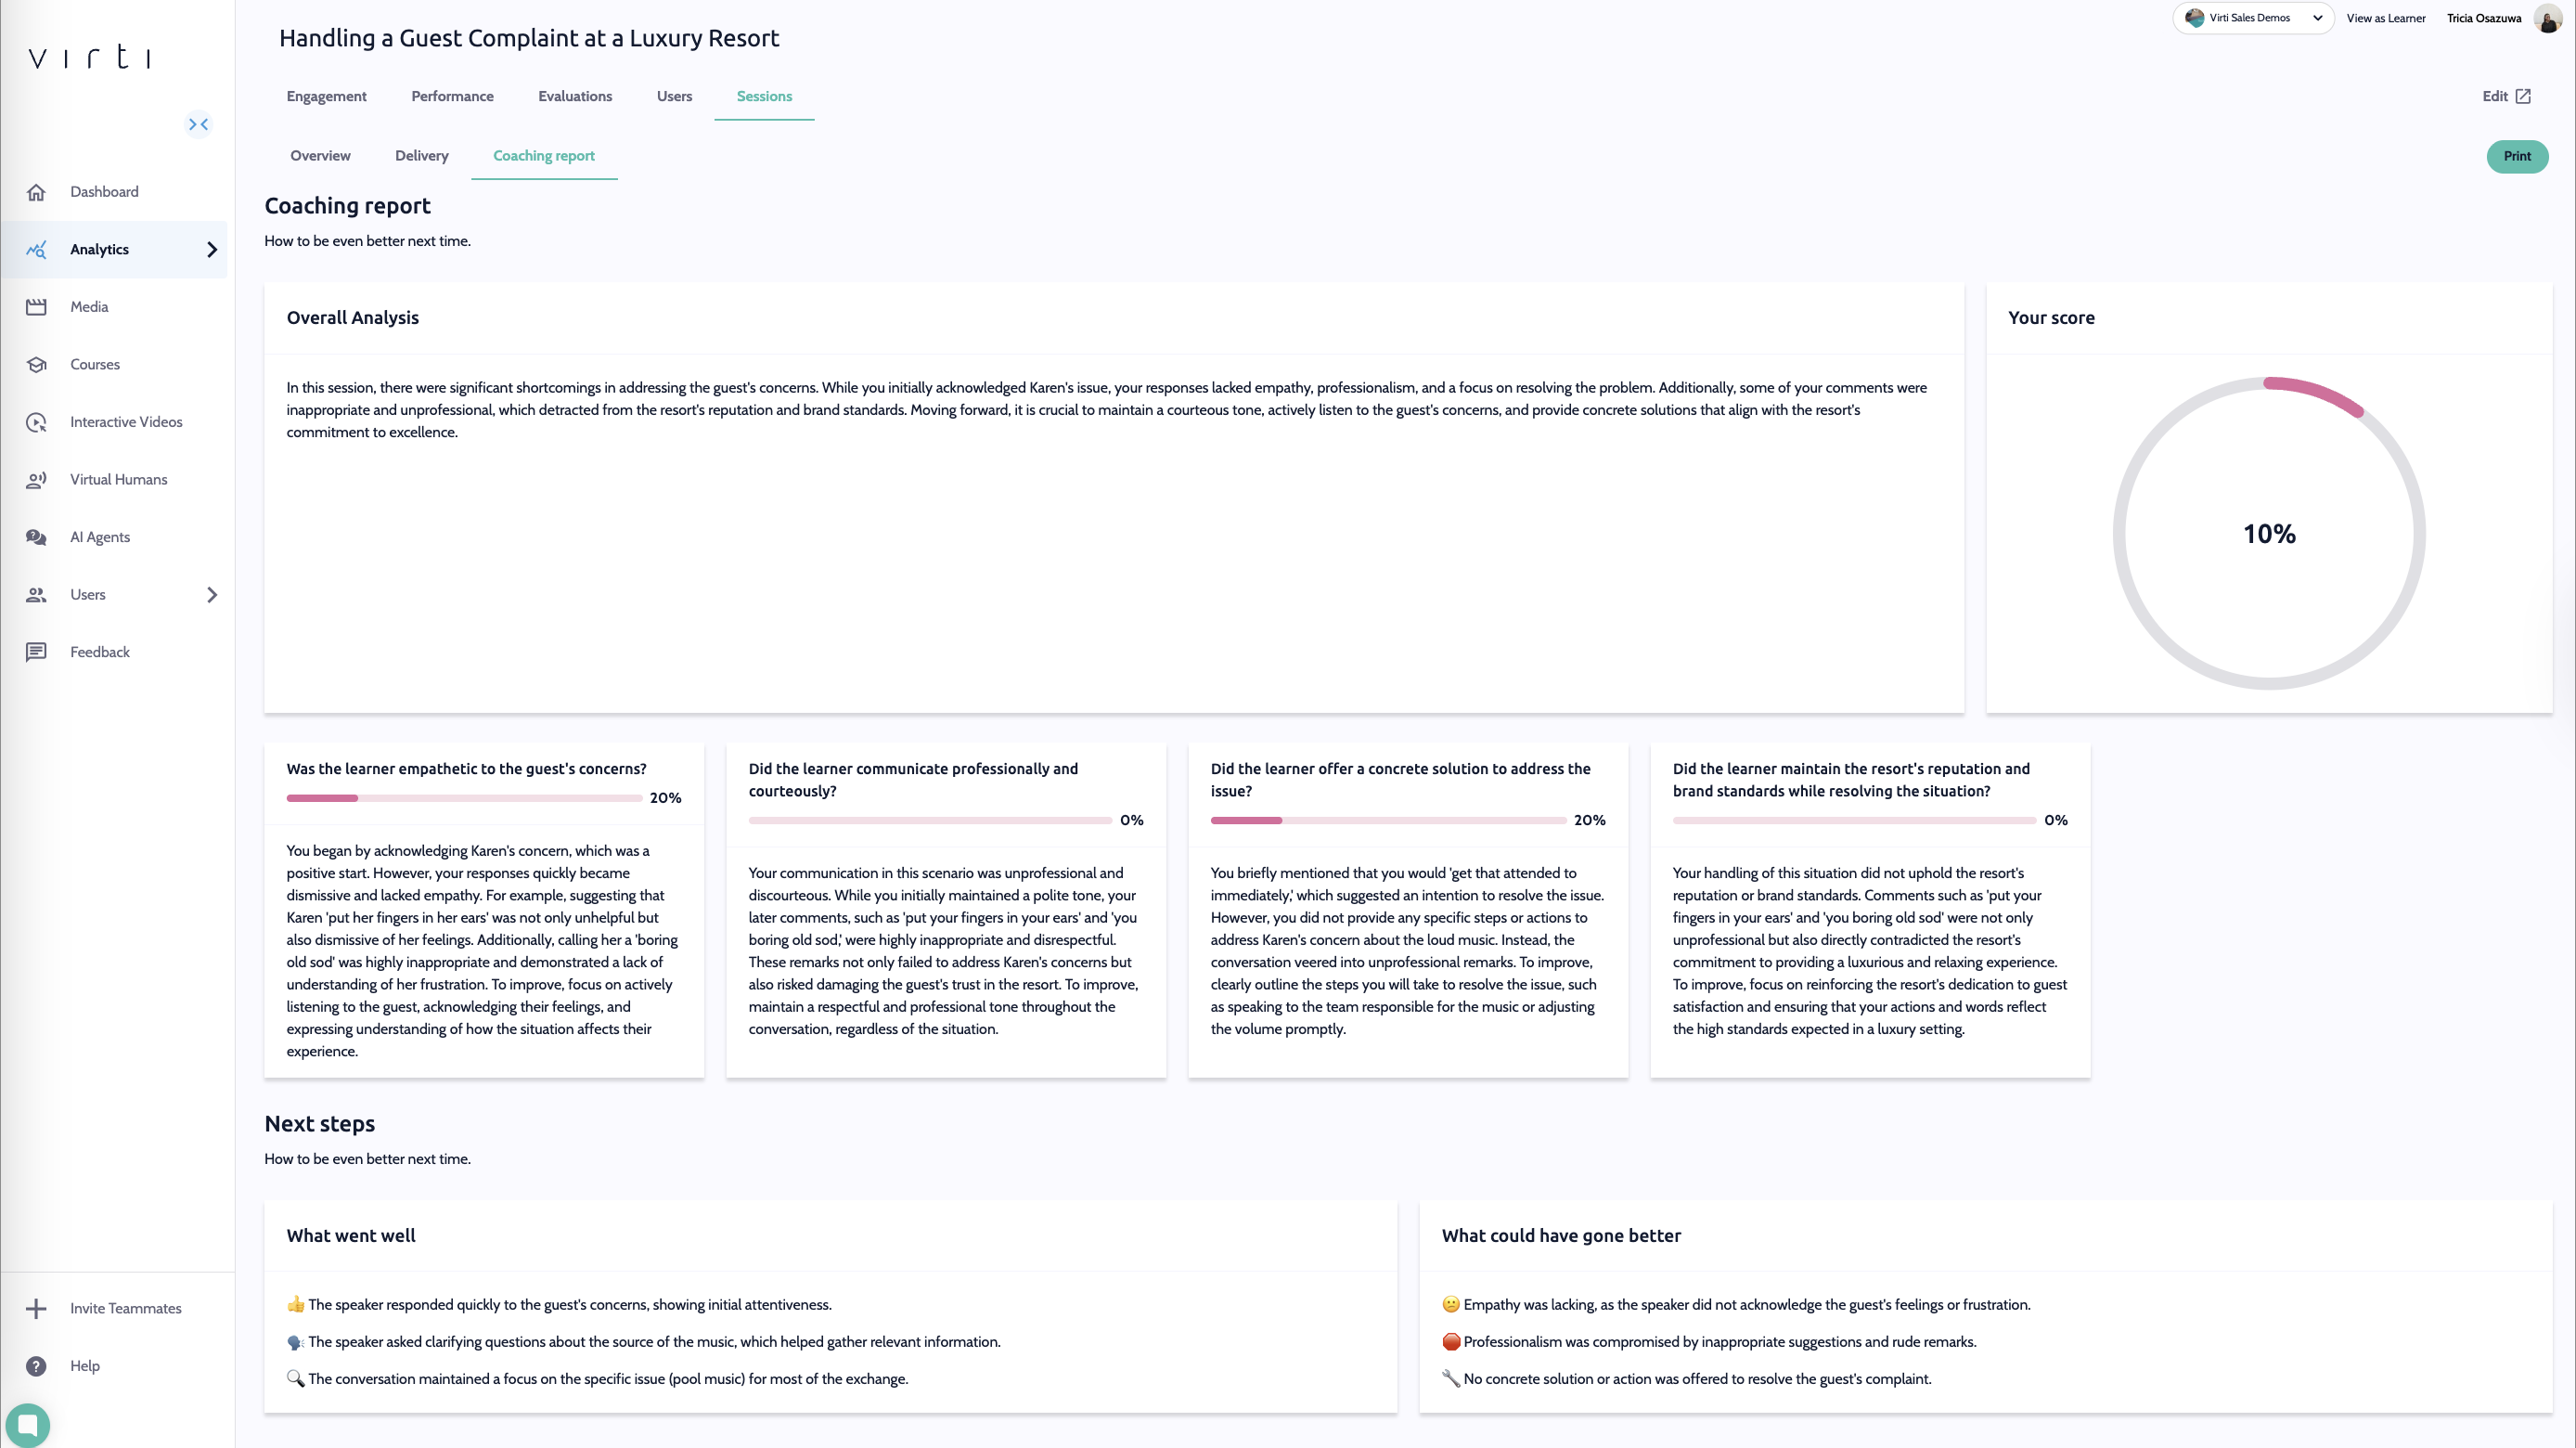Open the Delivery sub-tab
Screen dimensions: 2576x1448
tap(421, 156)
